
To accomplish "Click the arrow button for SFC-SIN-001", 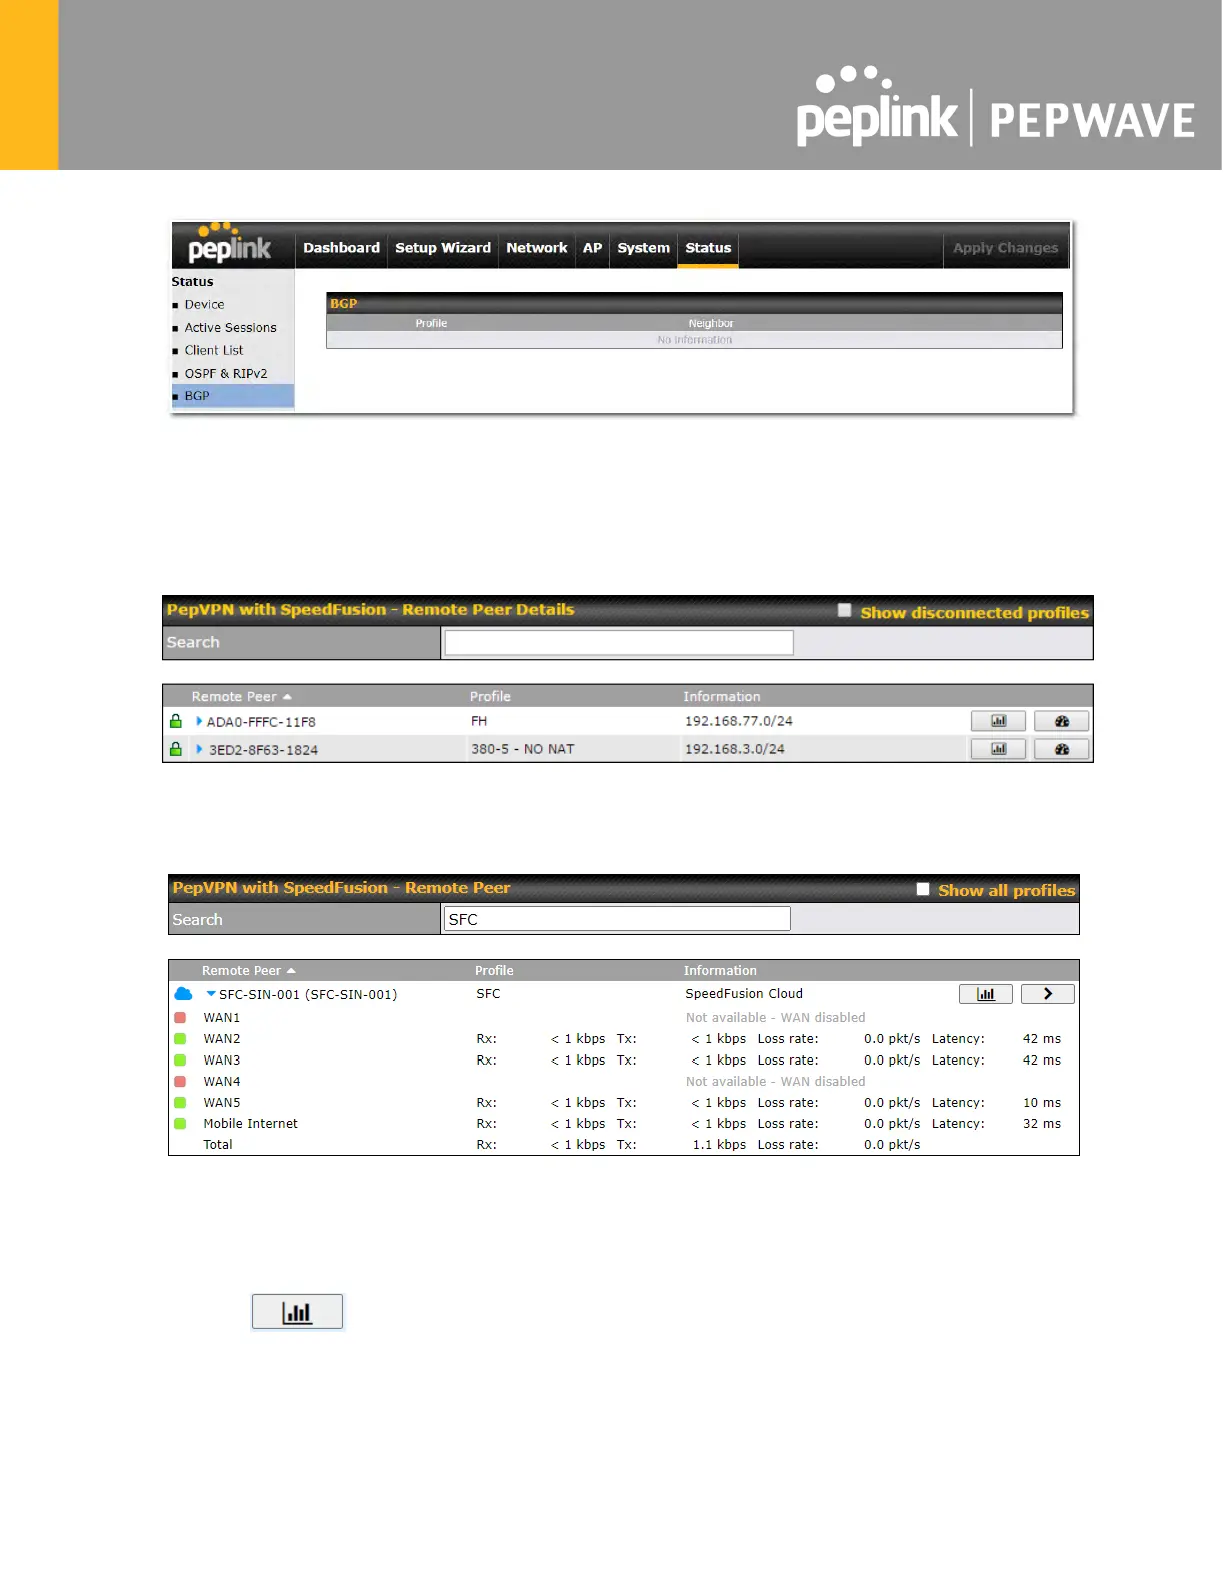I will point(1048,994).
